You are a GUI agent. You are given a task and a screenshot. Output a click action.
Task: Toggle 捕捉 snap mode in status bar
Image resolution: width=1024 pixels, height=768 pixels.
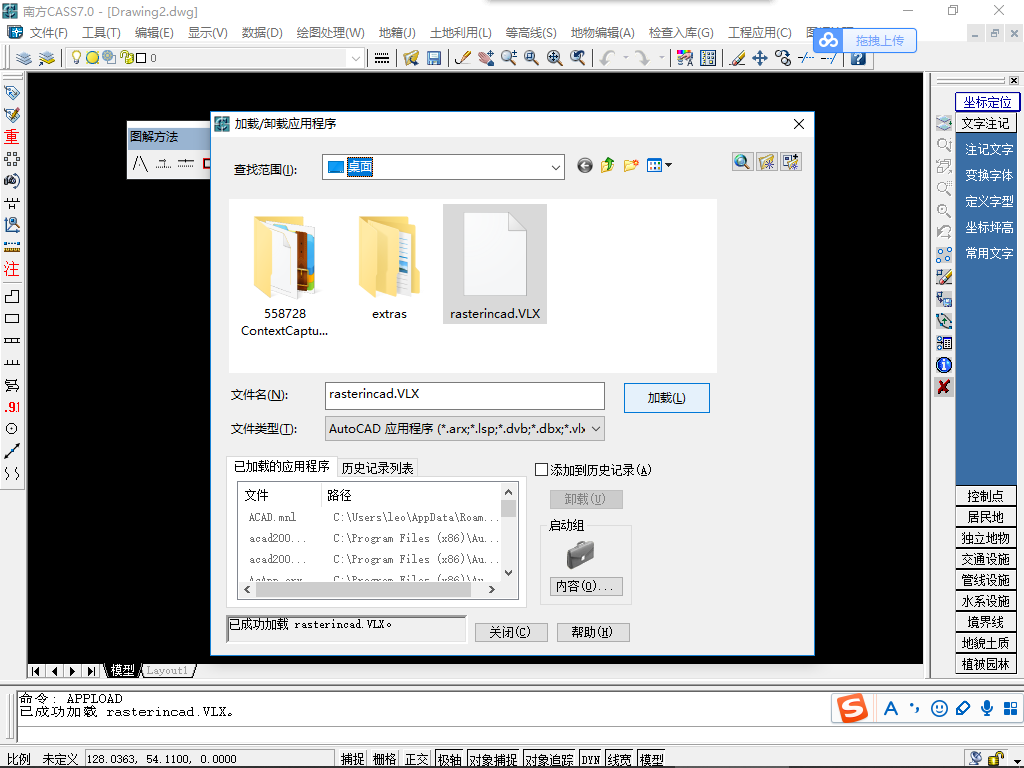click(x=353, y=759)
